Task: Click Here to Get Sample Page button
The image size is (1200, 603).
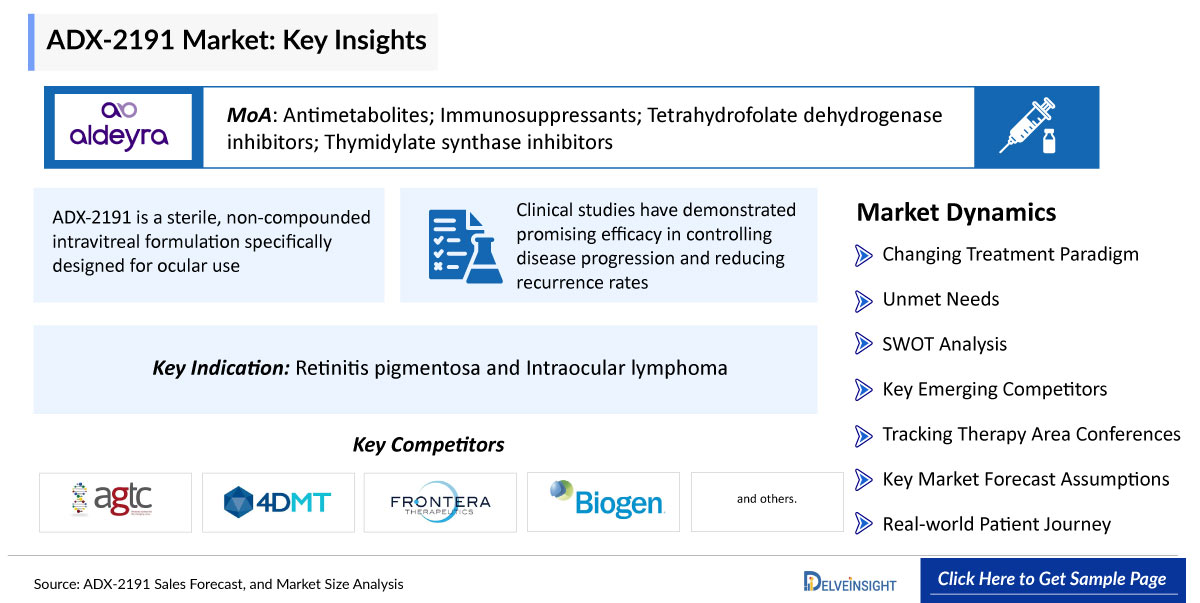Action: [x=1051, y=580]
